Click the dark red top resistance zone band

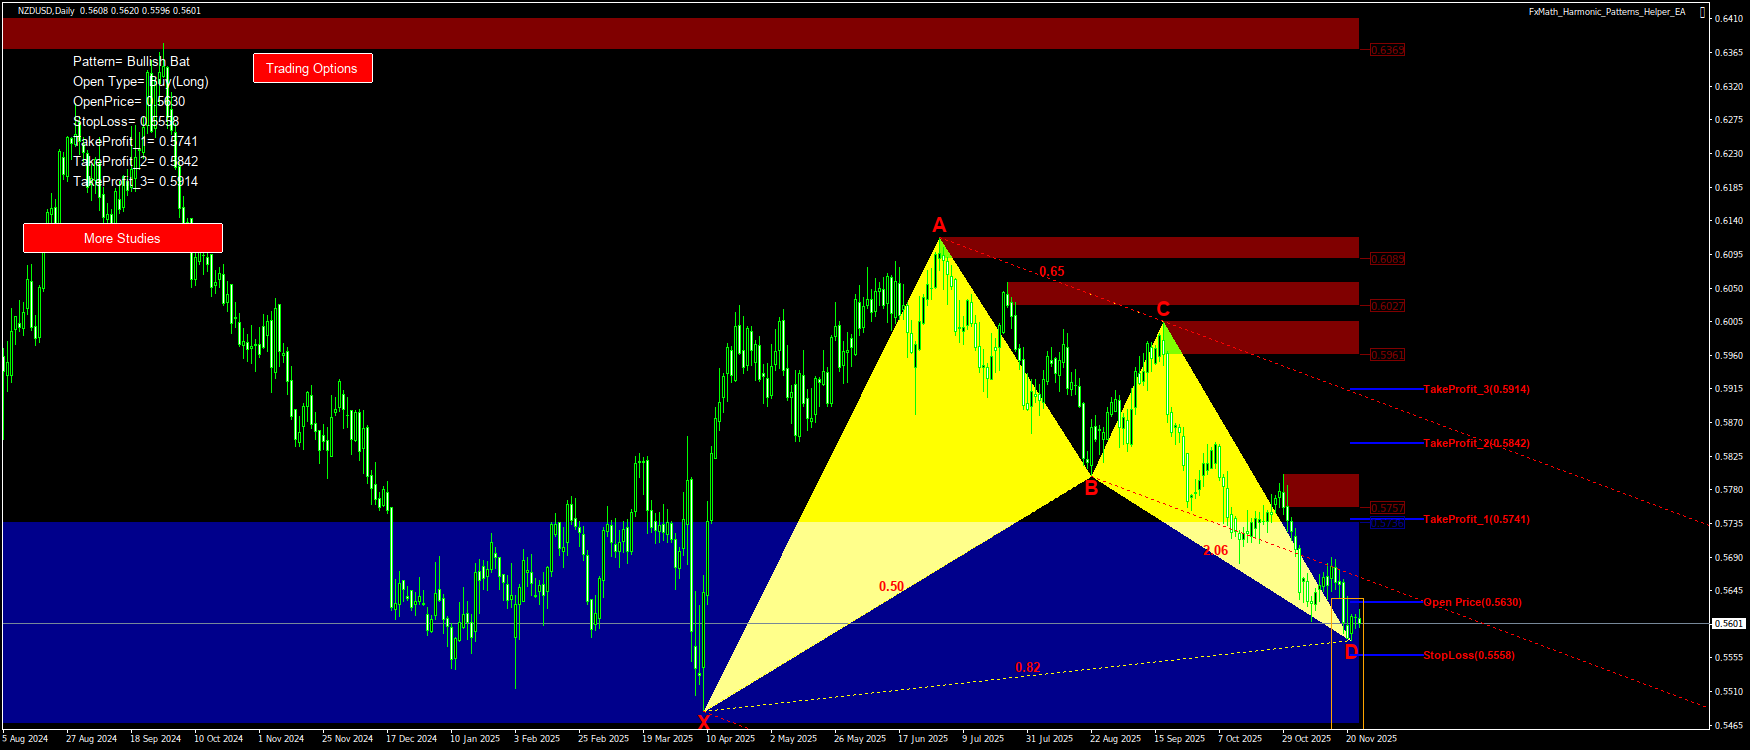[680, 33]
